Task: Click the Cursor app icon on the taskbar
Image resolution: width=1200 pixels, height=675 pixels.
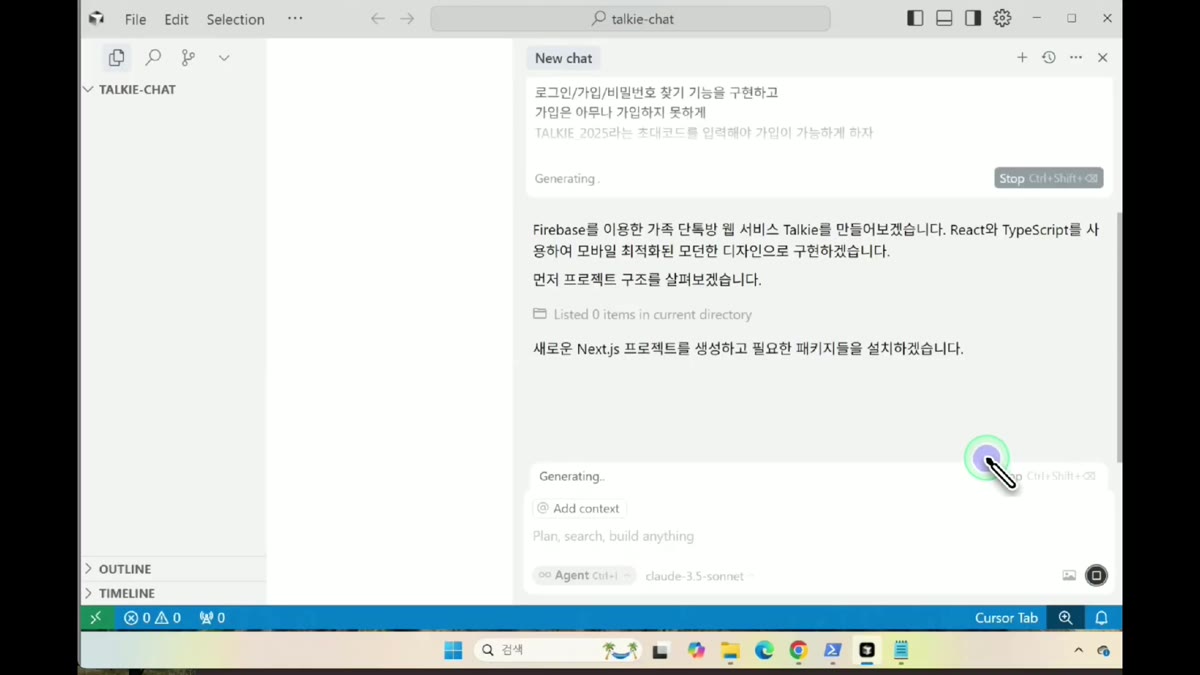Action: [867, 650]
